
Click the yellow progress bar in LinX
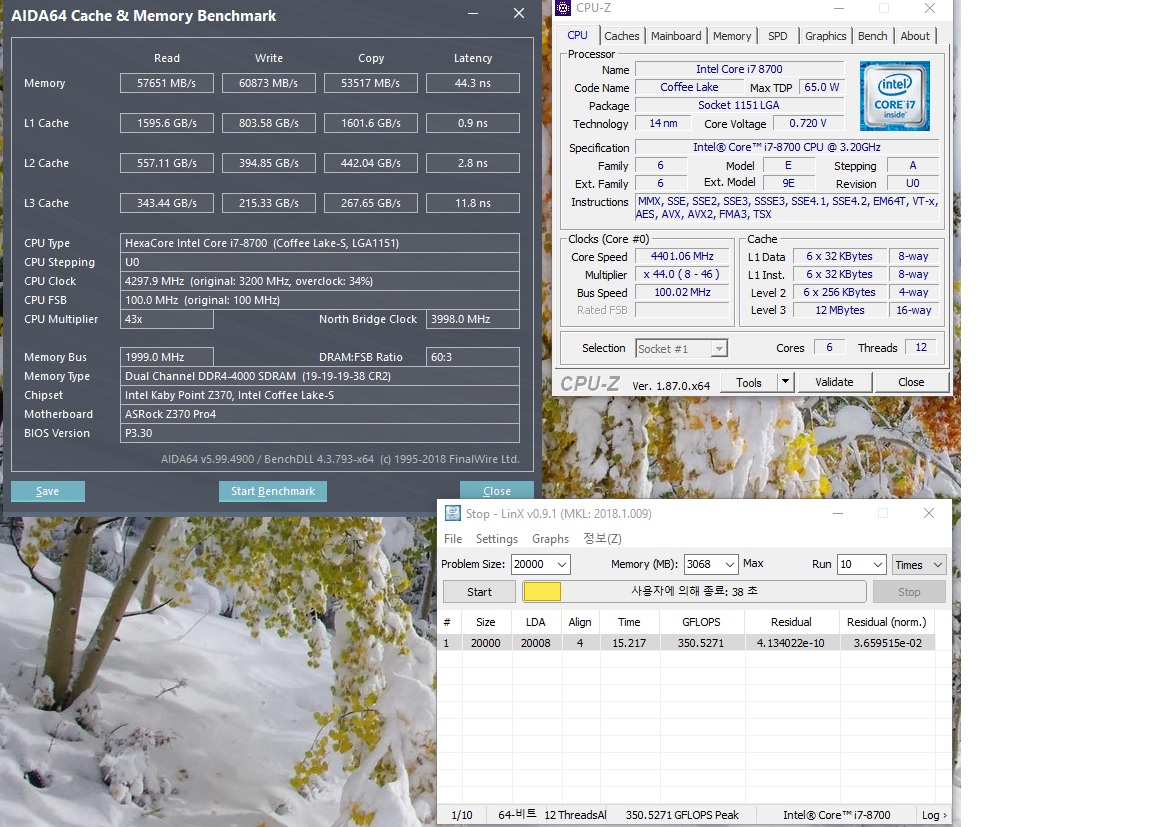tap(542, 591)
